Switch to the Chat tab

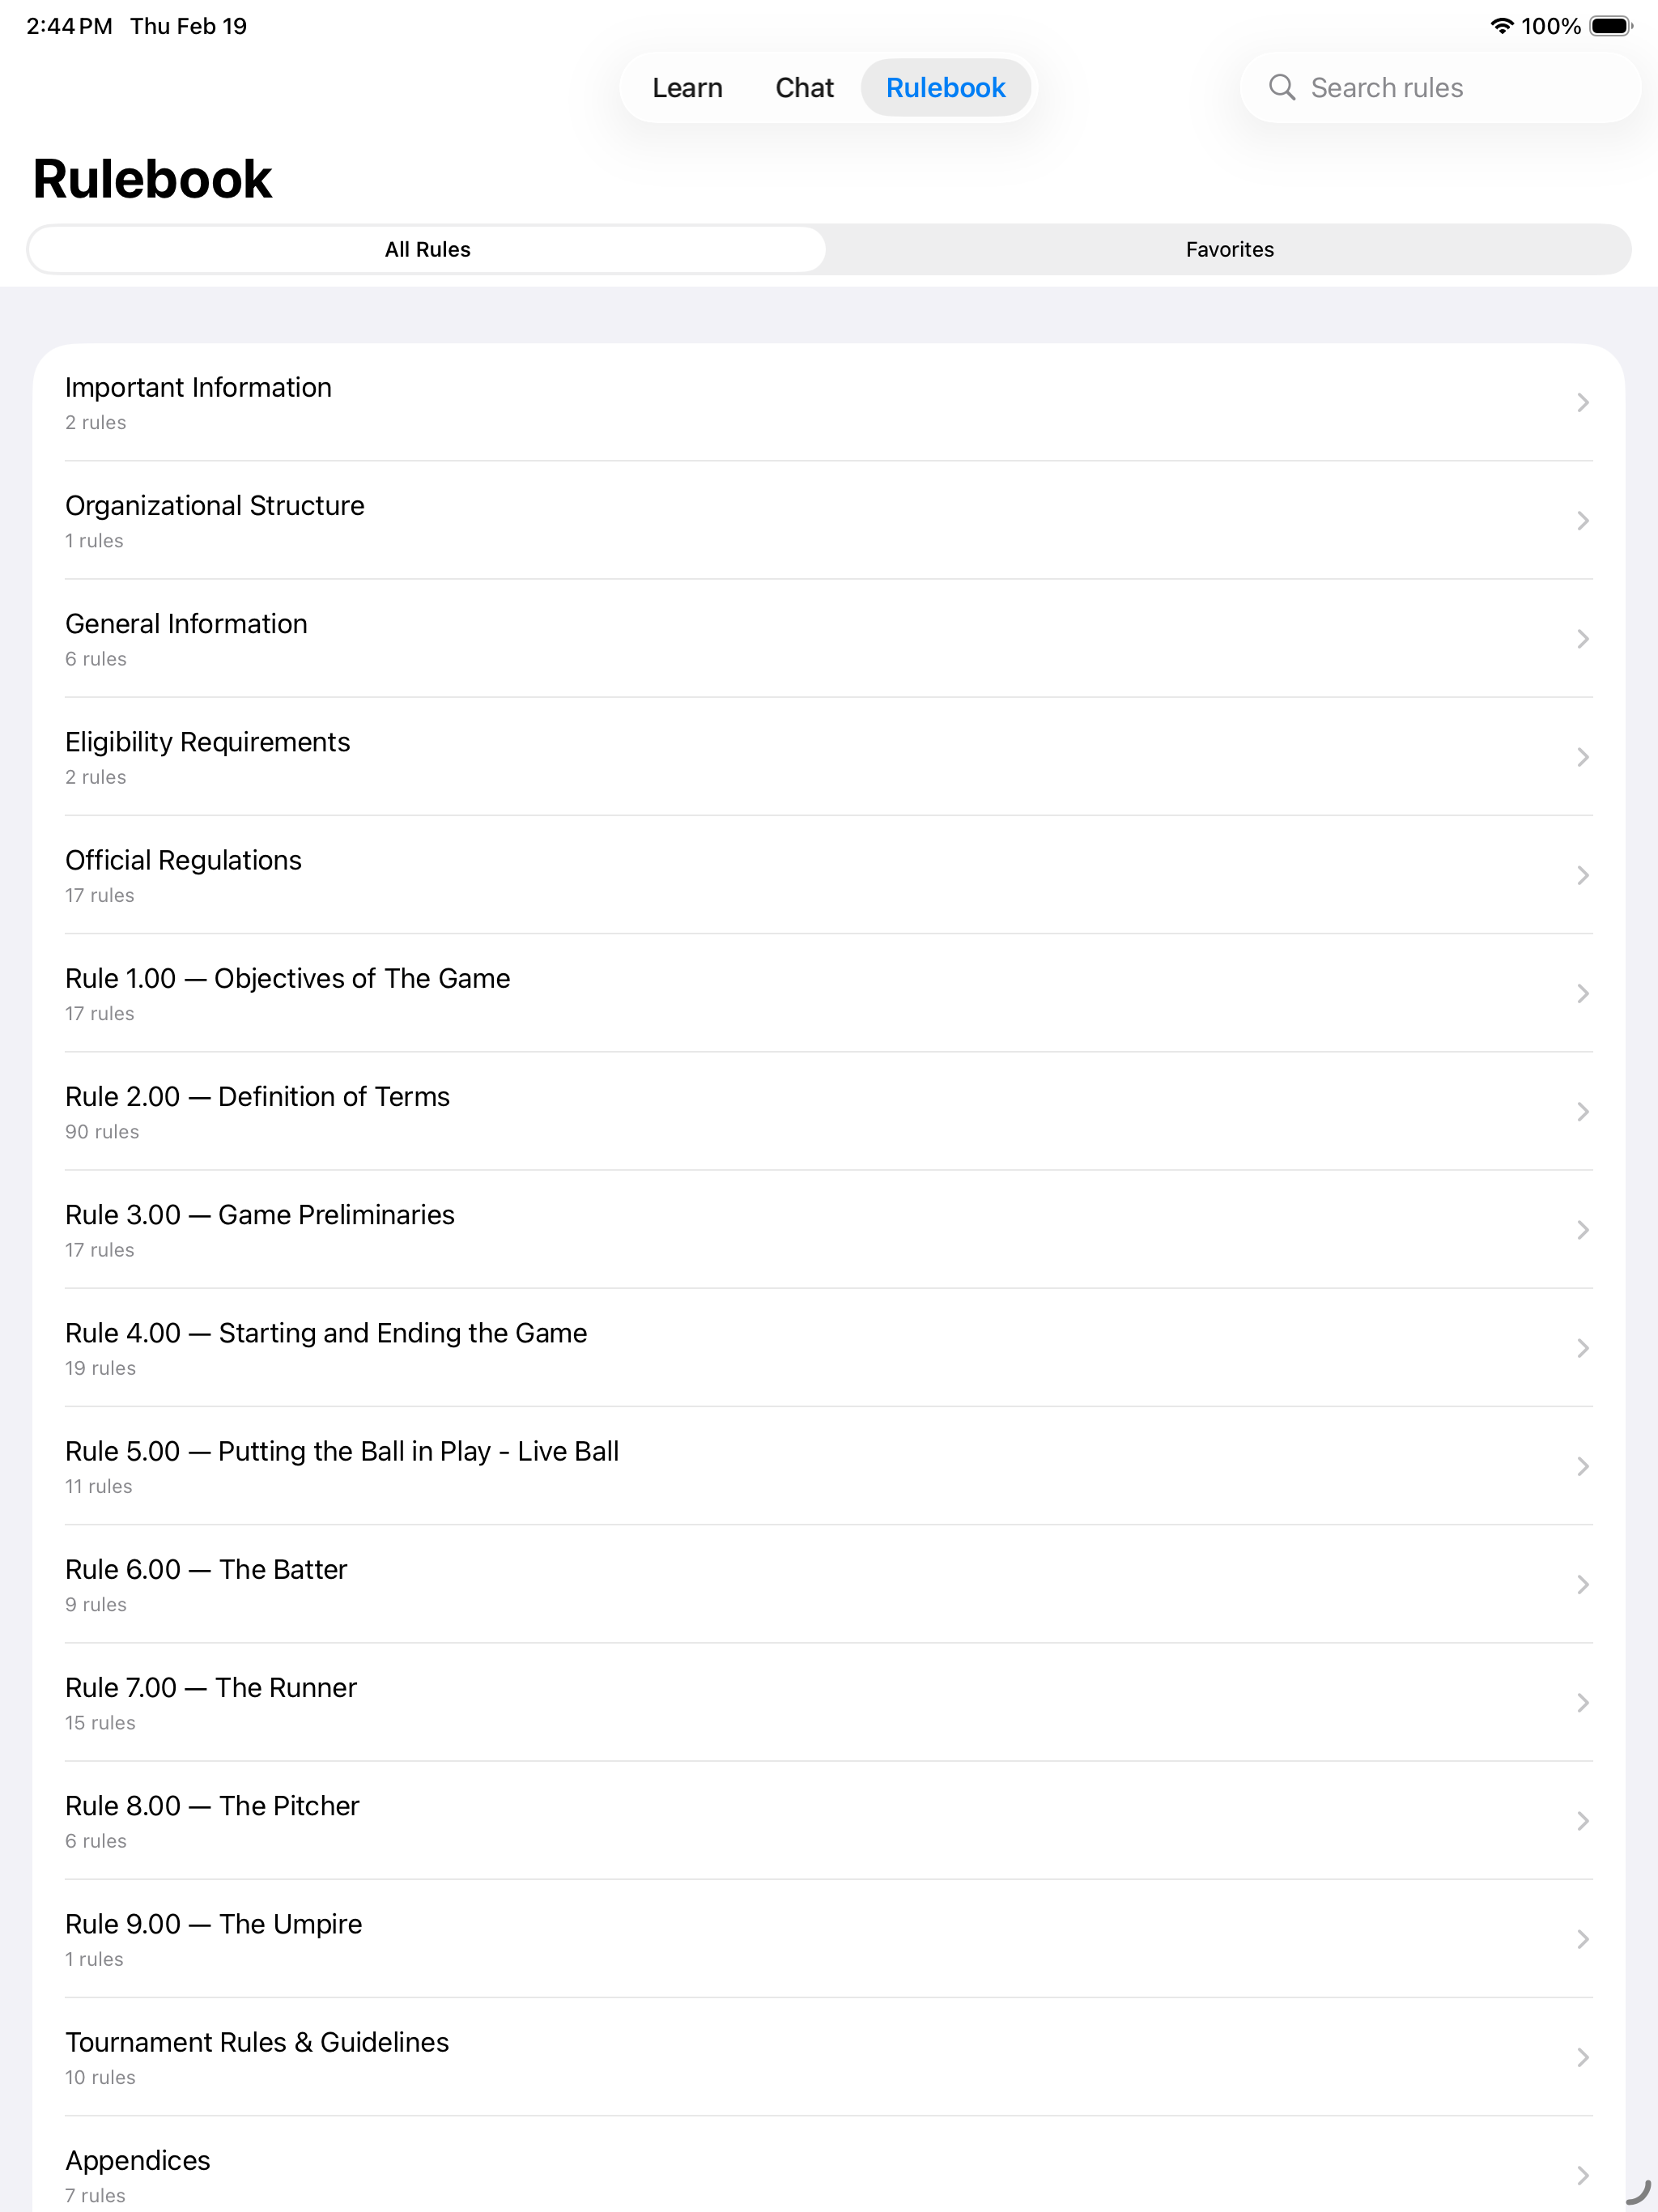click(804, 88)
